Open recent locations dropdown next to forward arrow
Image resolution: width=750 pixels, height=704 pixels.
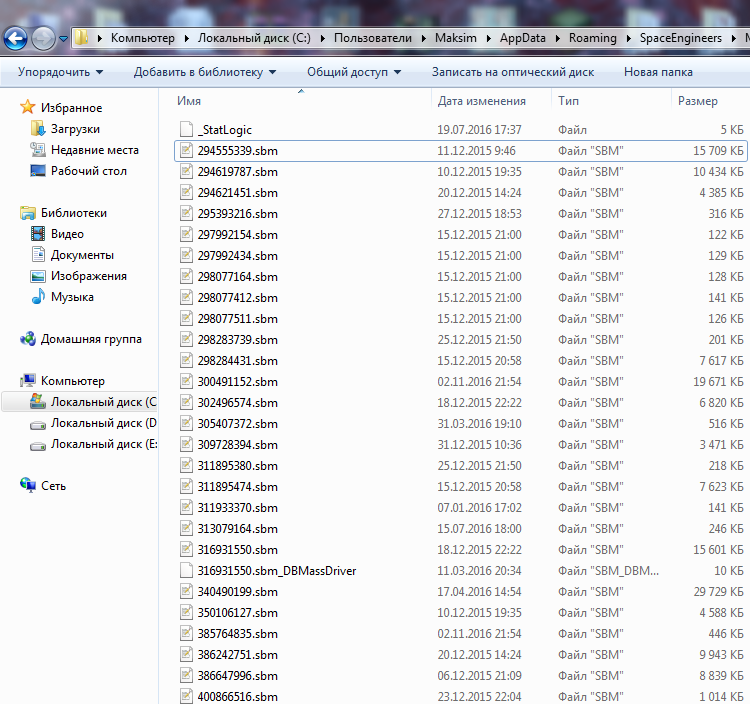coord(63,39)
